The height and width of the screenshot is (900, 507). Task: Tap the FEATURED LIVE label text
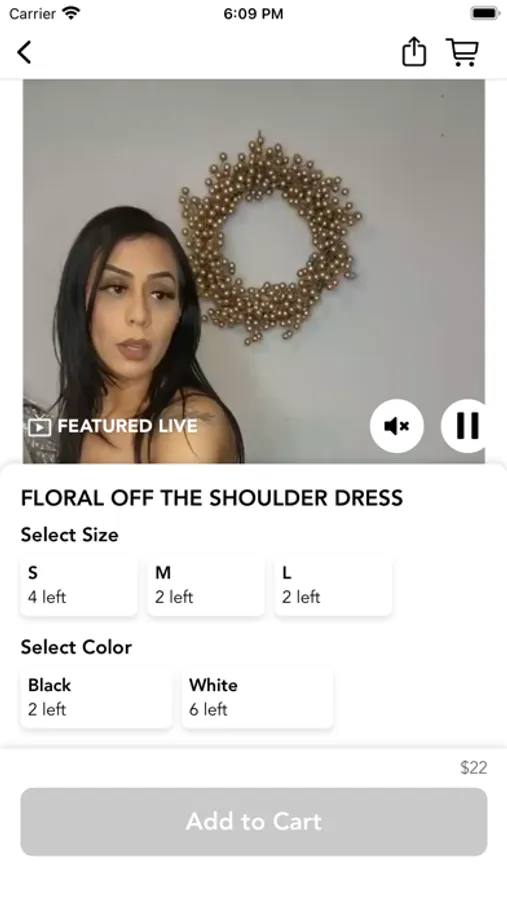[x=127, y=426]
